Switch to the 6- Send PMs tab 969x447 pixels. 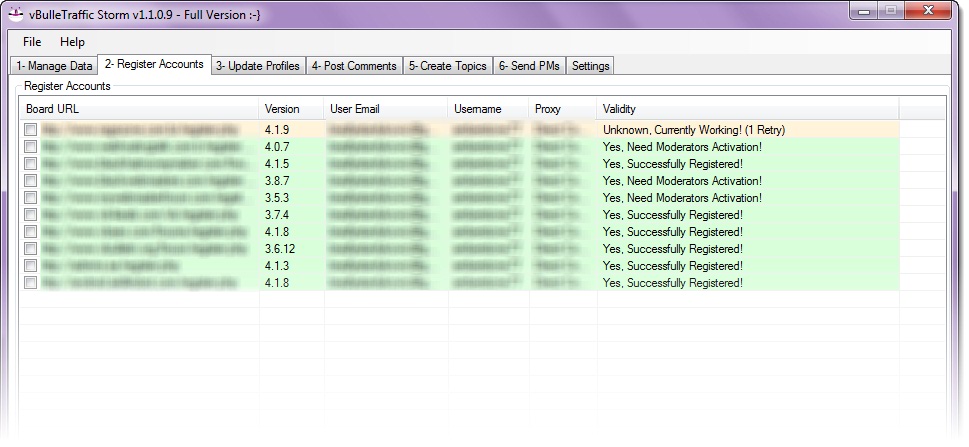point(528,66)
